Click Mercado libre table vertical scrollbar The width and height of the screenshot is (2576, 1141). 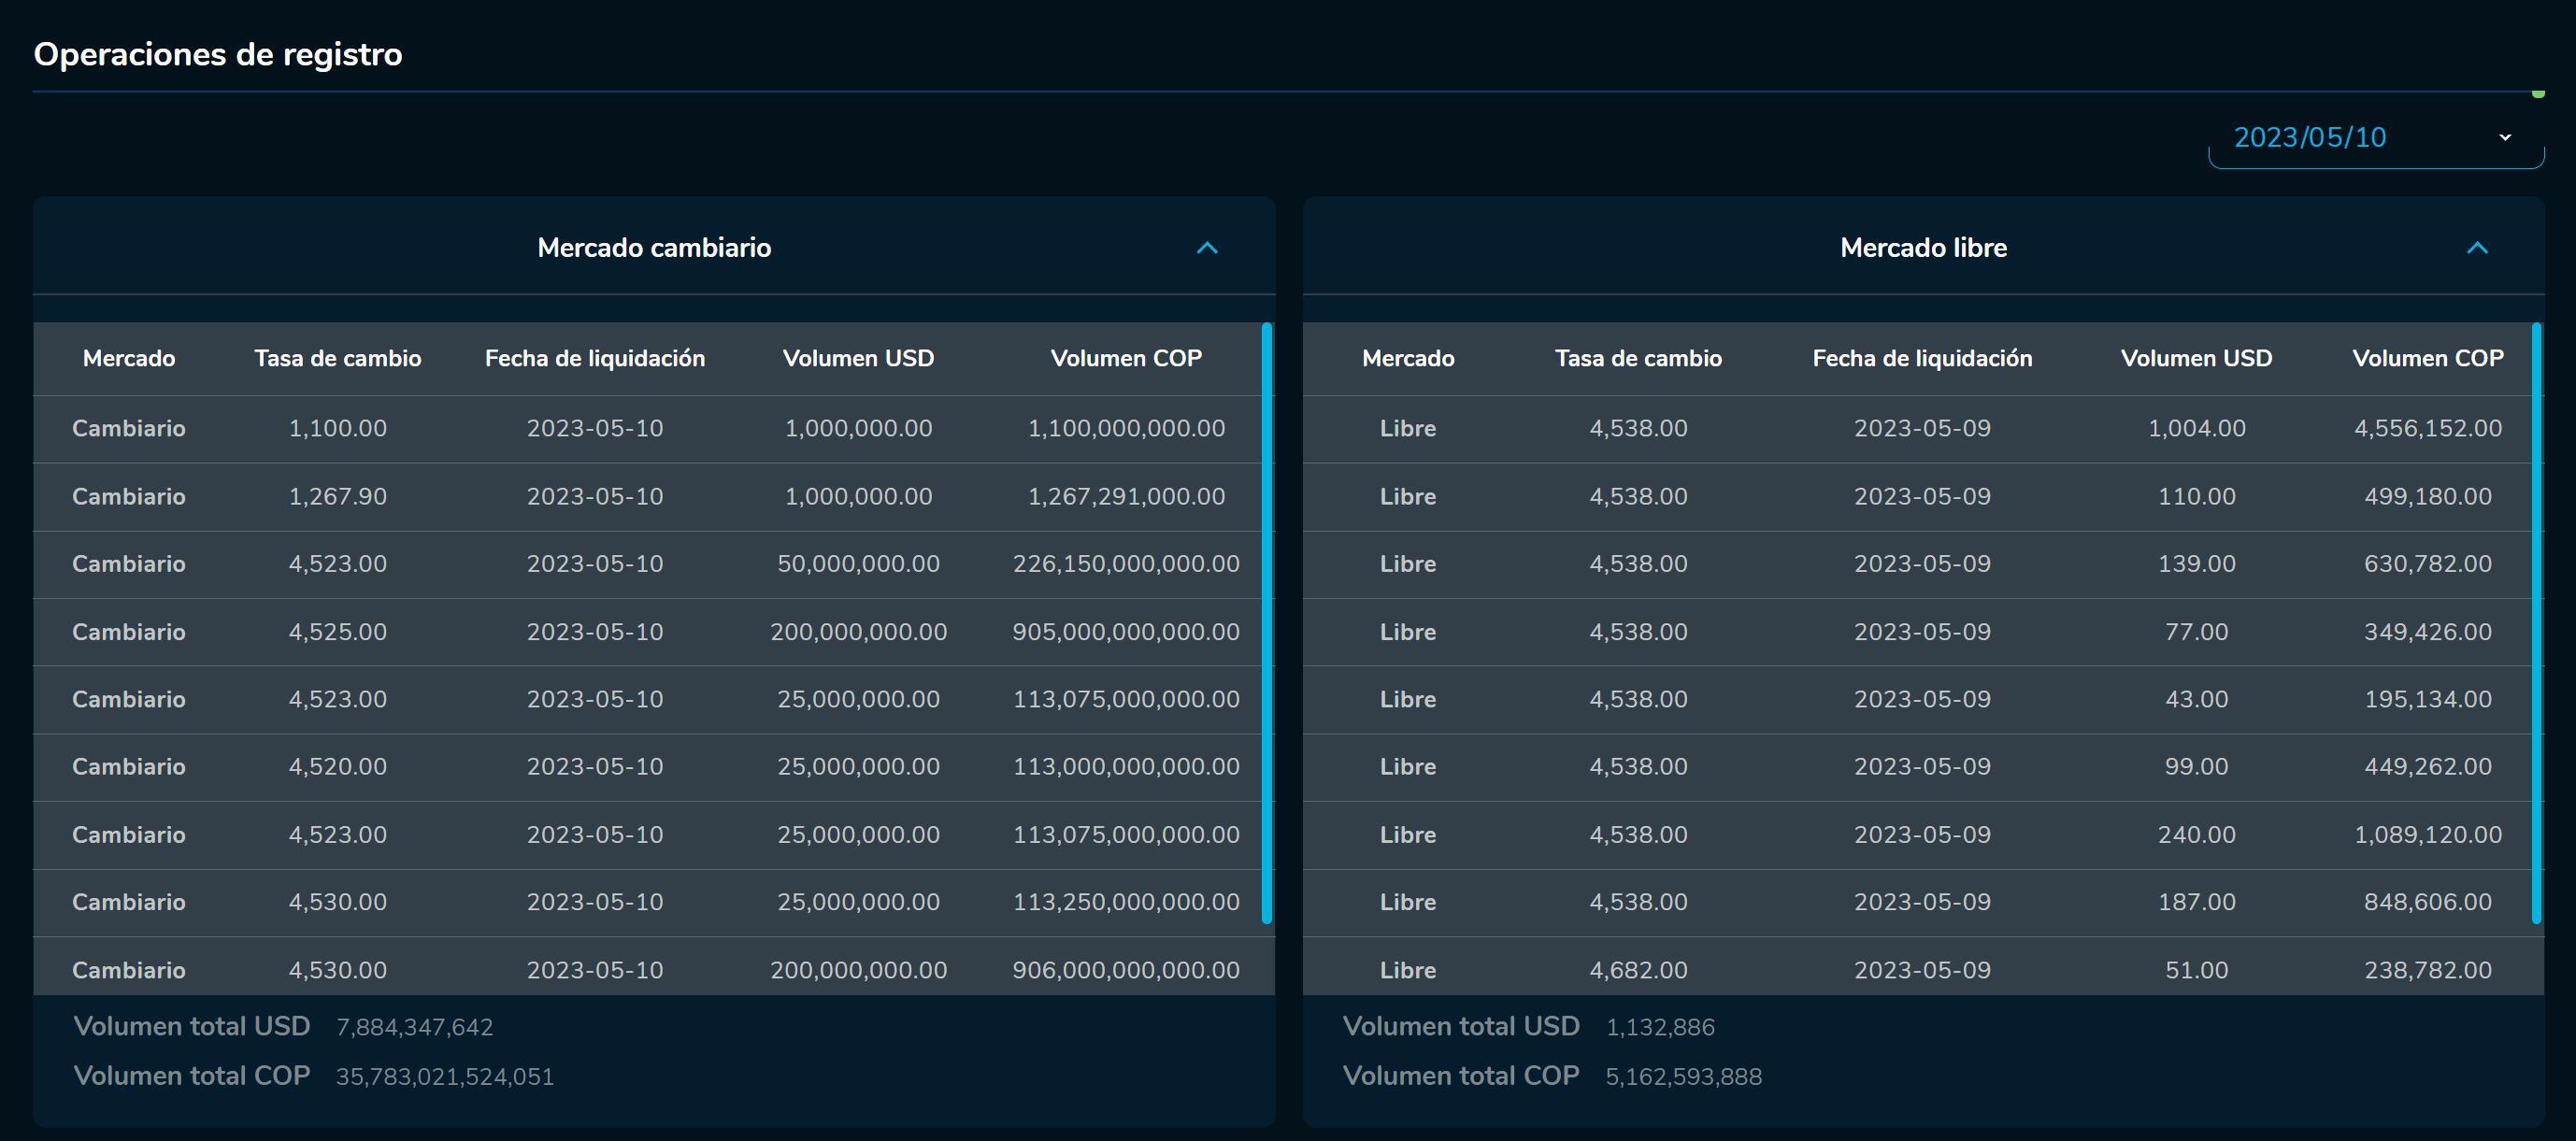click(x=2535, y=622)
